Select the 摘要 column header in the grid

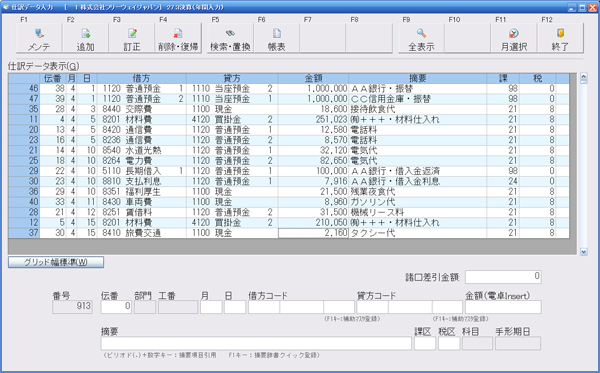click(x=417, y=78)
